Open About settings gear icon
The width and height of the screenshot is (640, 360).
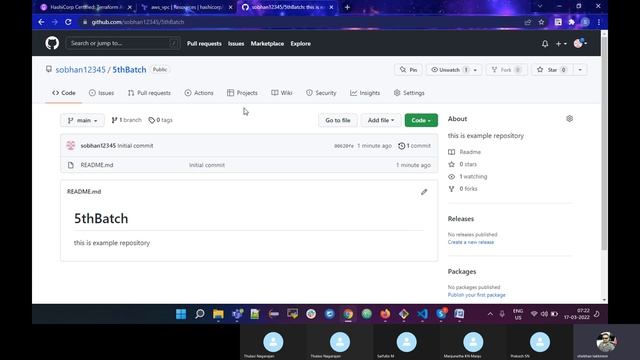[x=569, y=119]
